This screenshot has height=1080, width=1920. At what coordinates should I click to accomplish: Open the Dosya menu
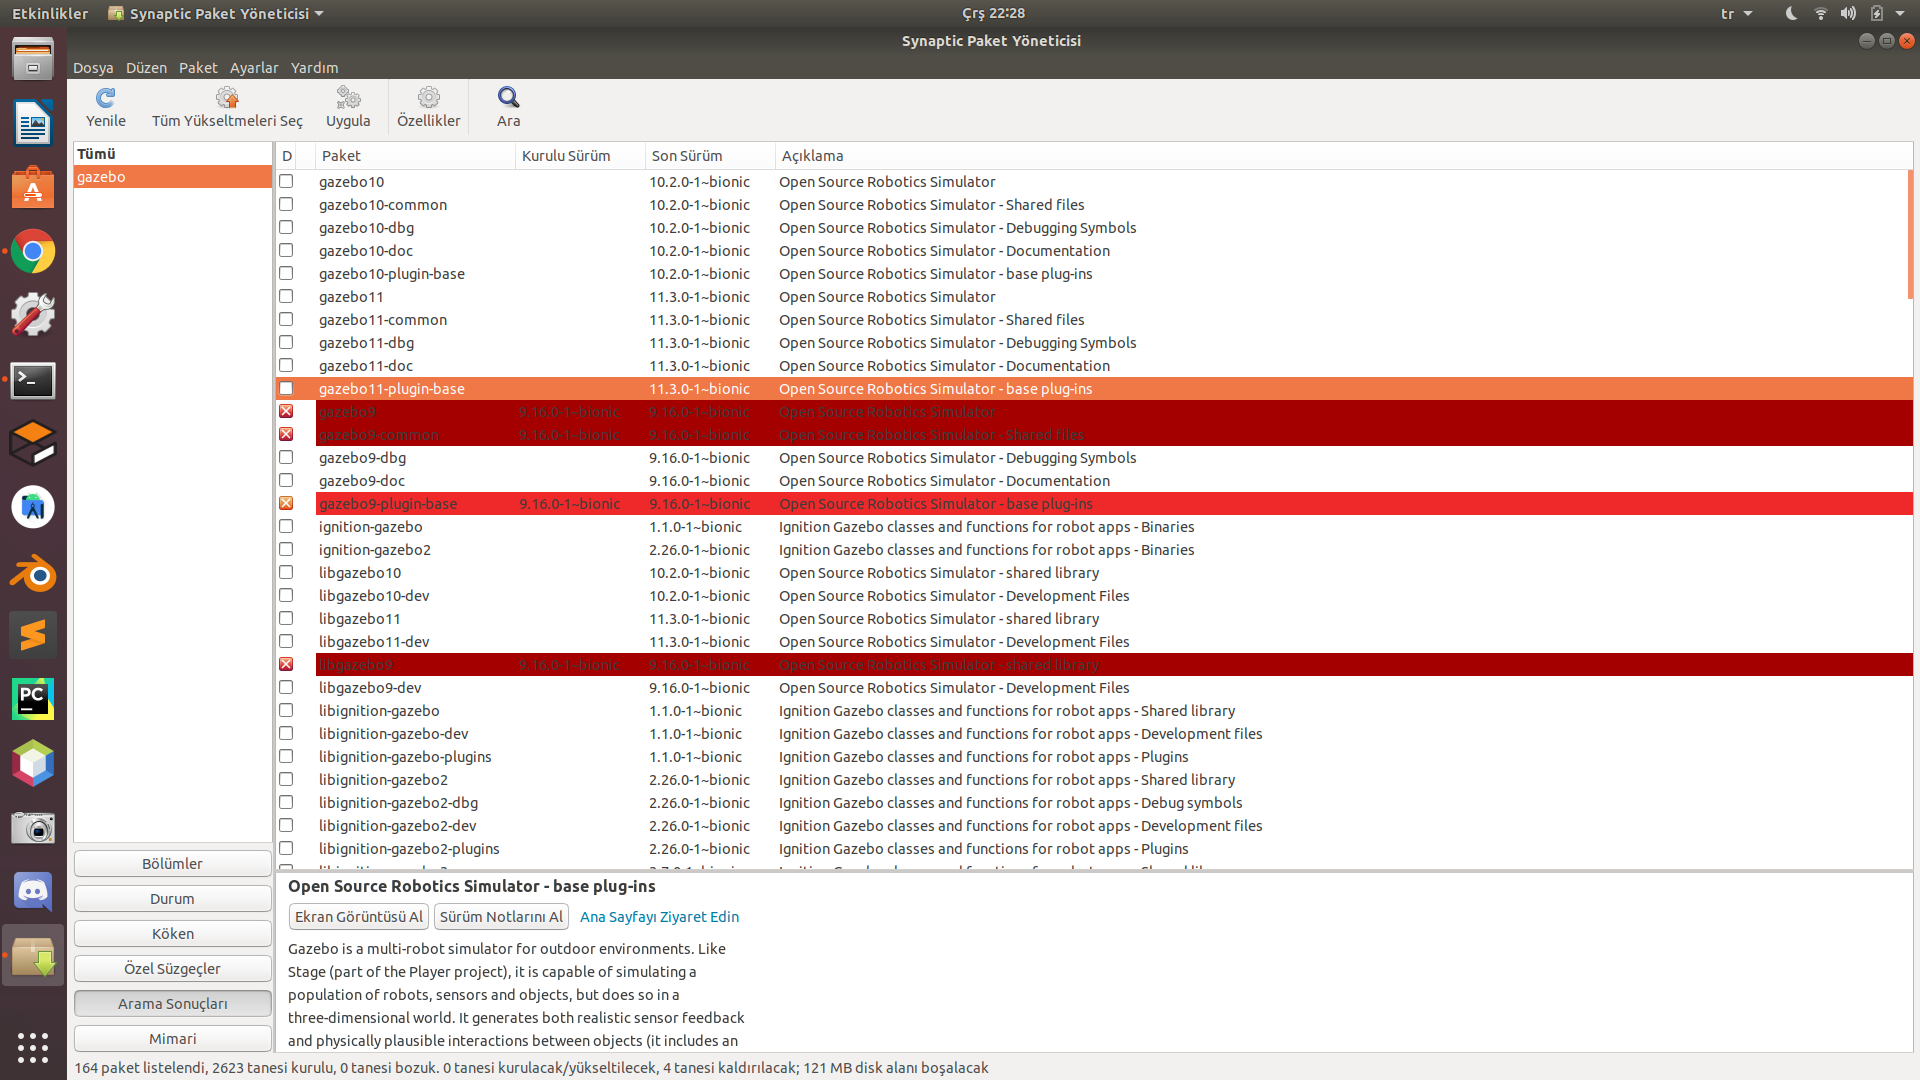(93, 67)
